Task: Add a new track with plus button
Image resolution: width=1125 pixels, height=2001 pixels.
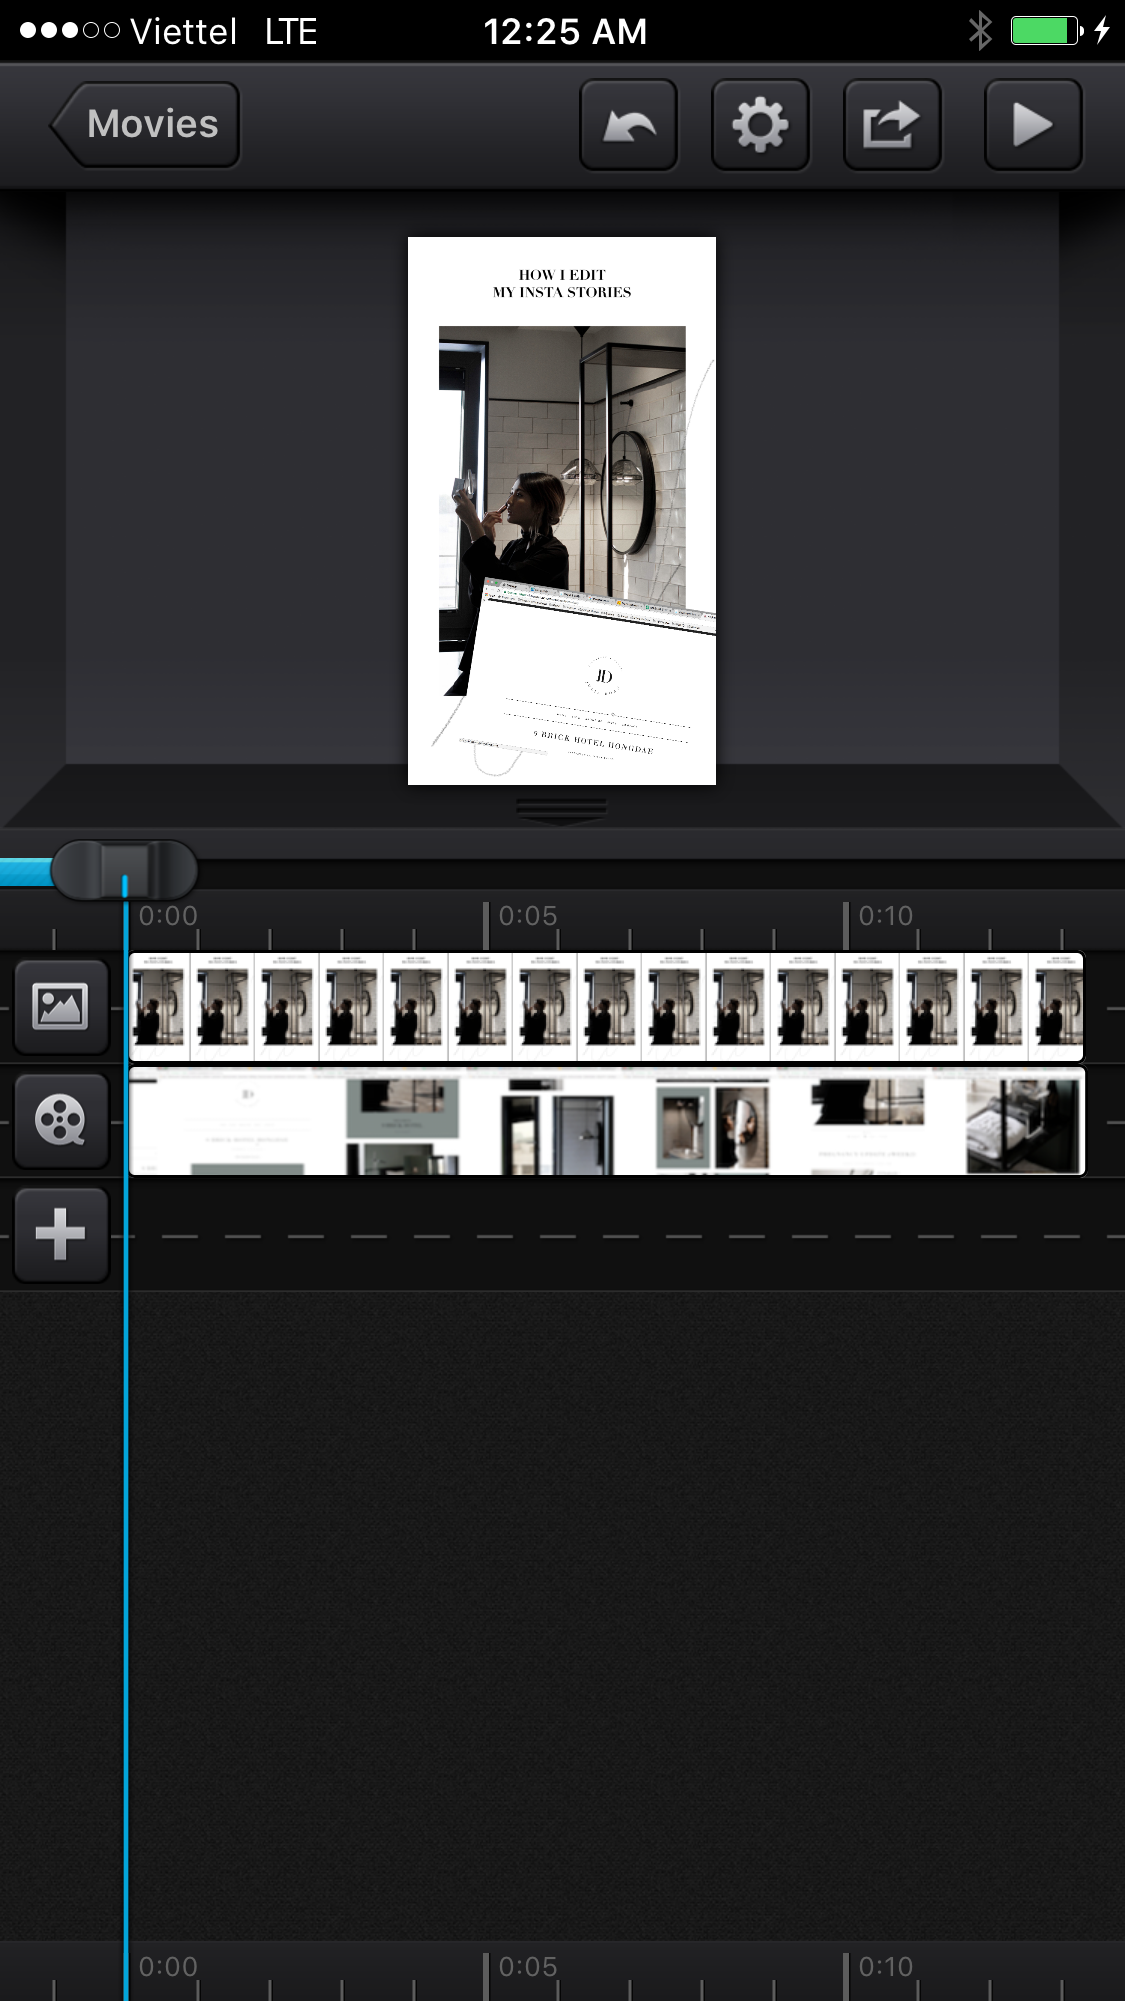Action: [60, 1235]
